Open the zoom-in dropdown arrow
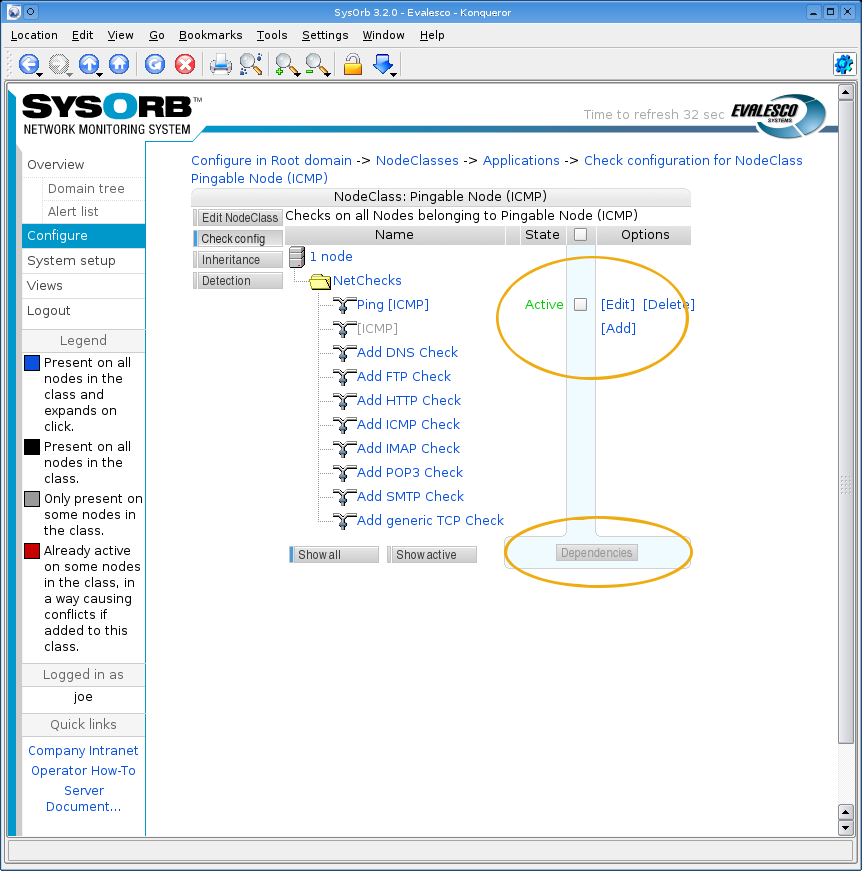This screenshot has height=871, width=862. tap(298, 74)
